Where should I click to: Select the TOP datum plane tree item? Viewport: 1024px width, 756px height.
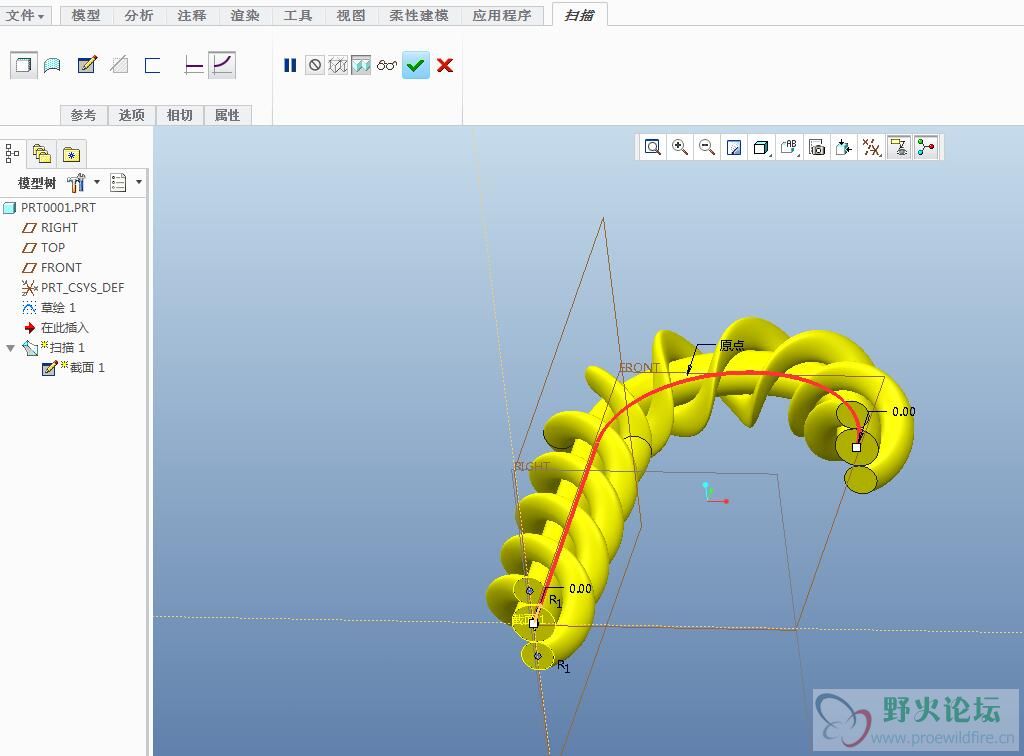44,247
